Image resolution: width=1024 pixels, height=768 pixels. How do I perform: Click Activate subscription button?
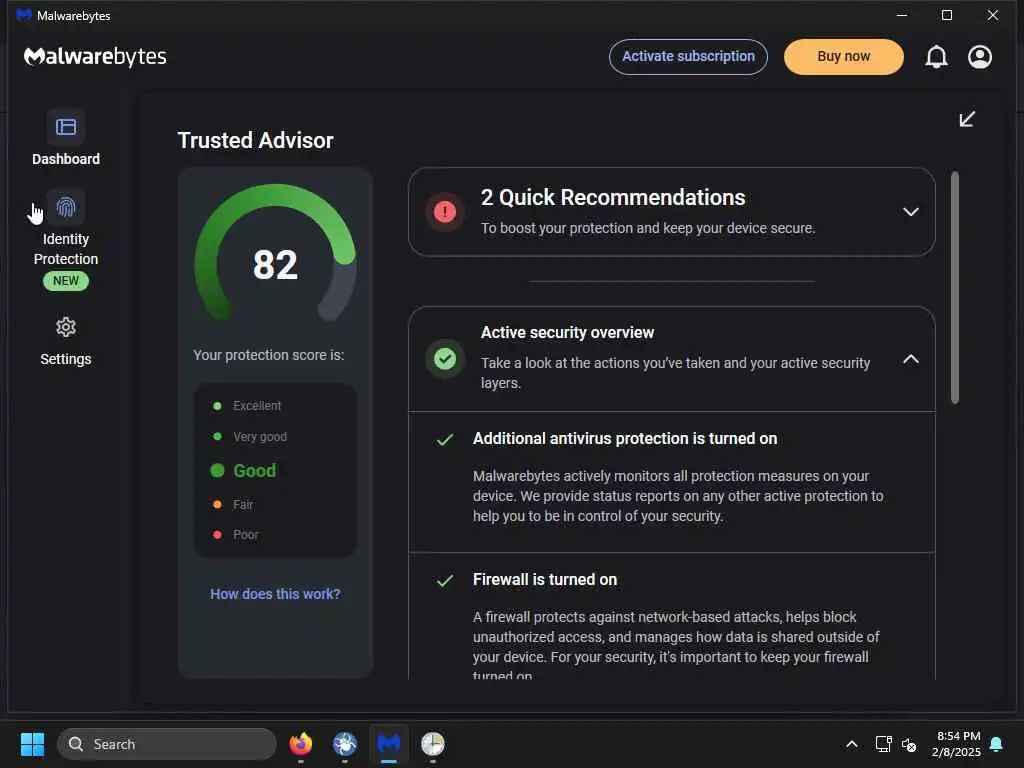click(688, 57)
